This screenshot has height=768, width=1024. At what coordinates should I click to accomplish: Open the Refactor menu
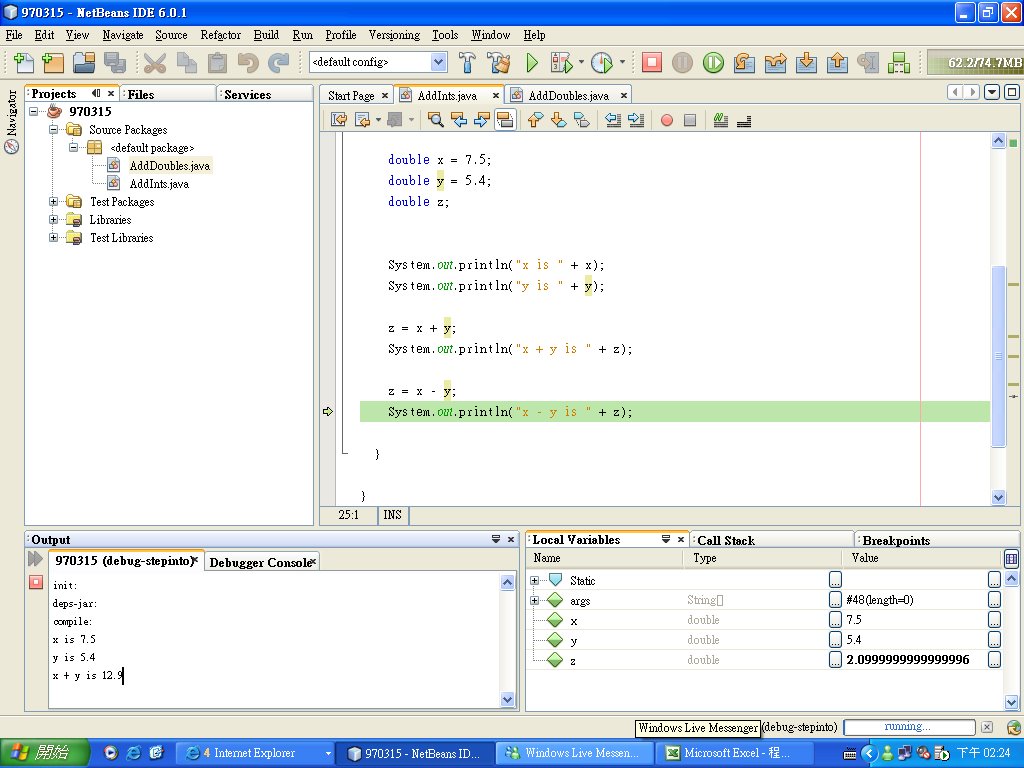[221, 35]
